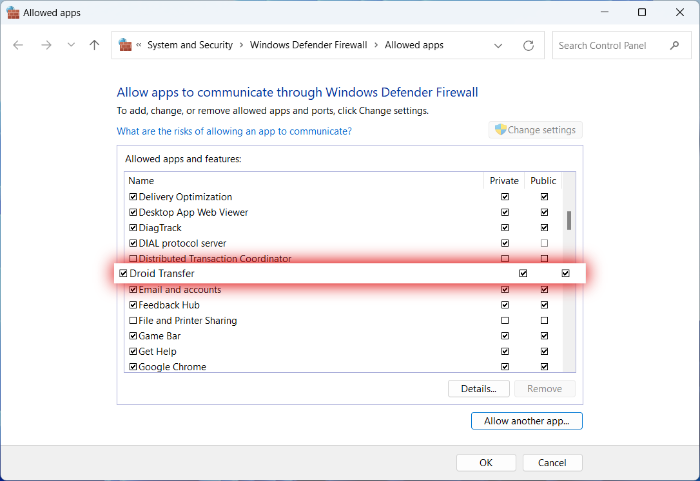
Task: Toggle Public checkbox for DIAL protocol server
Action: click(544, 243)
